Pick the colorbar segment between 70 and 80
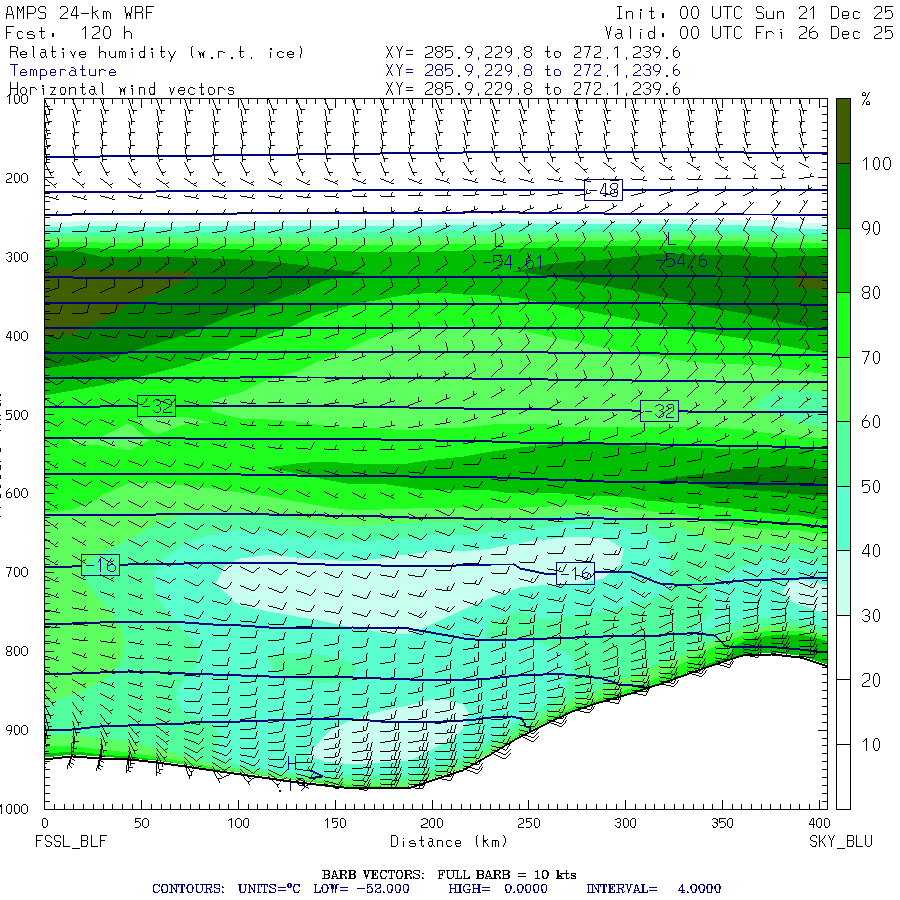The height and width of the screenshot is (900, 900). click(x=843, y=325)
